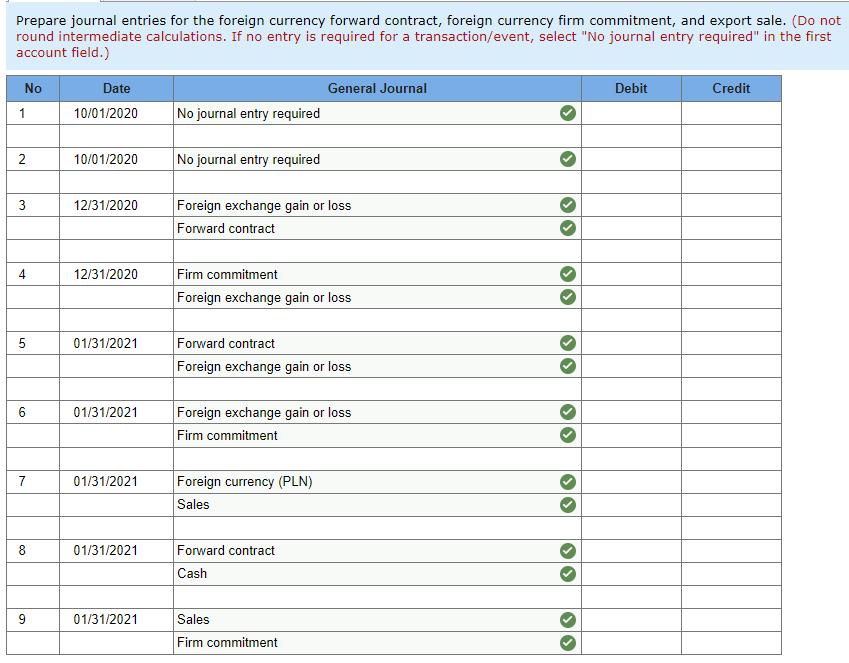Click Credit cell for entry 6 Firm commitment

(731, 435)
